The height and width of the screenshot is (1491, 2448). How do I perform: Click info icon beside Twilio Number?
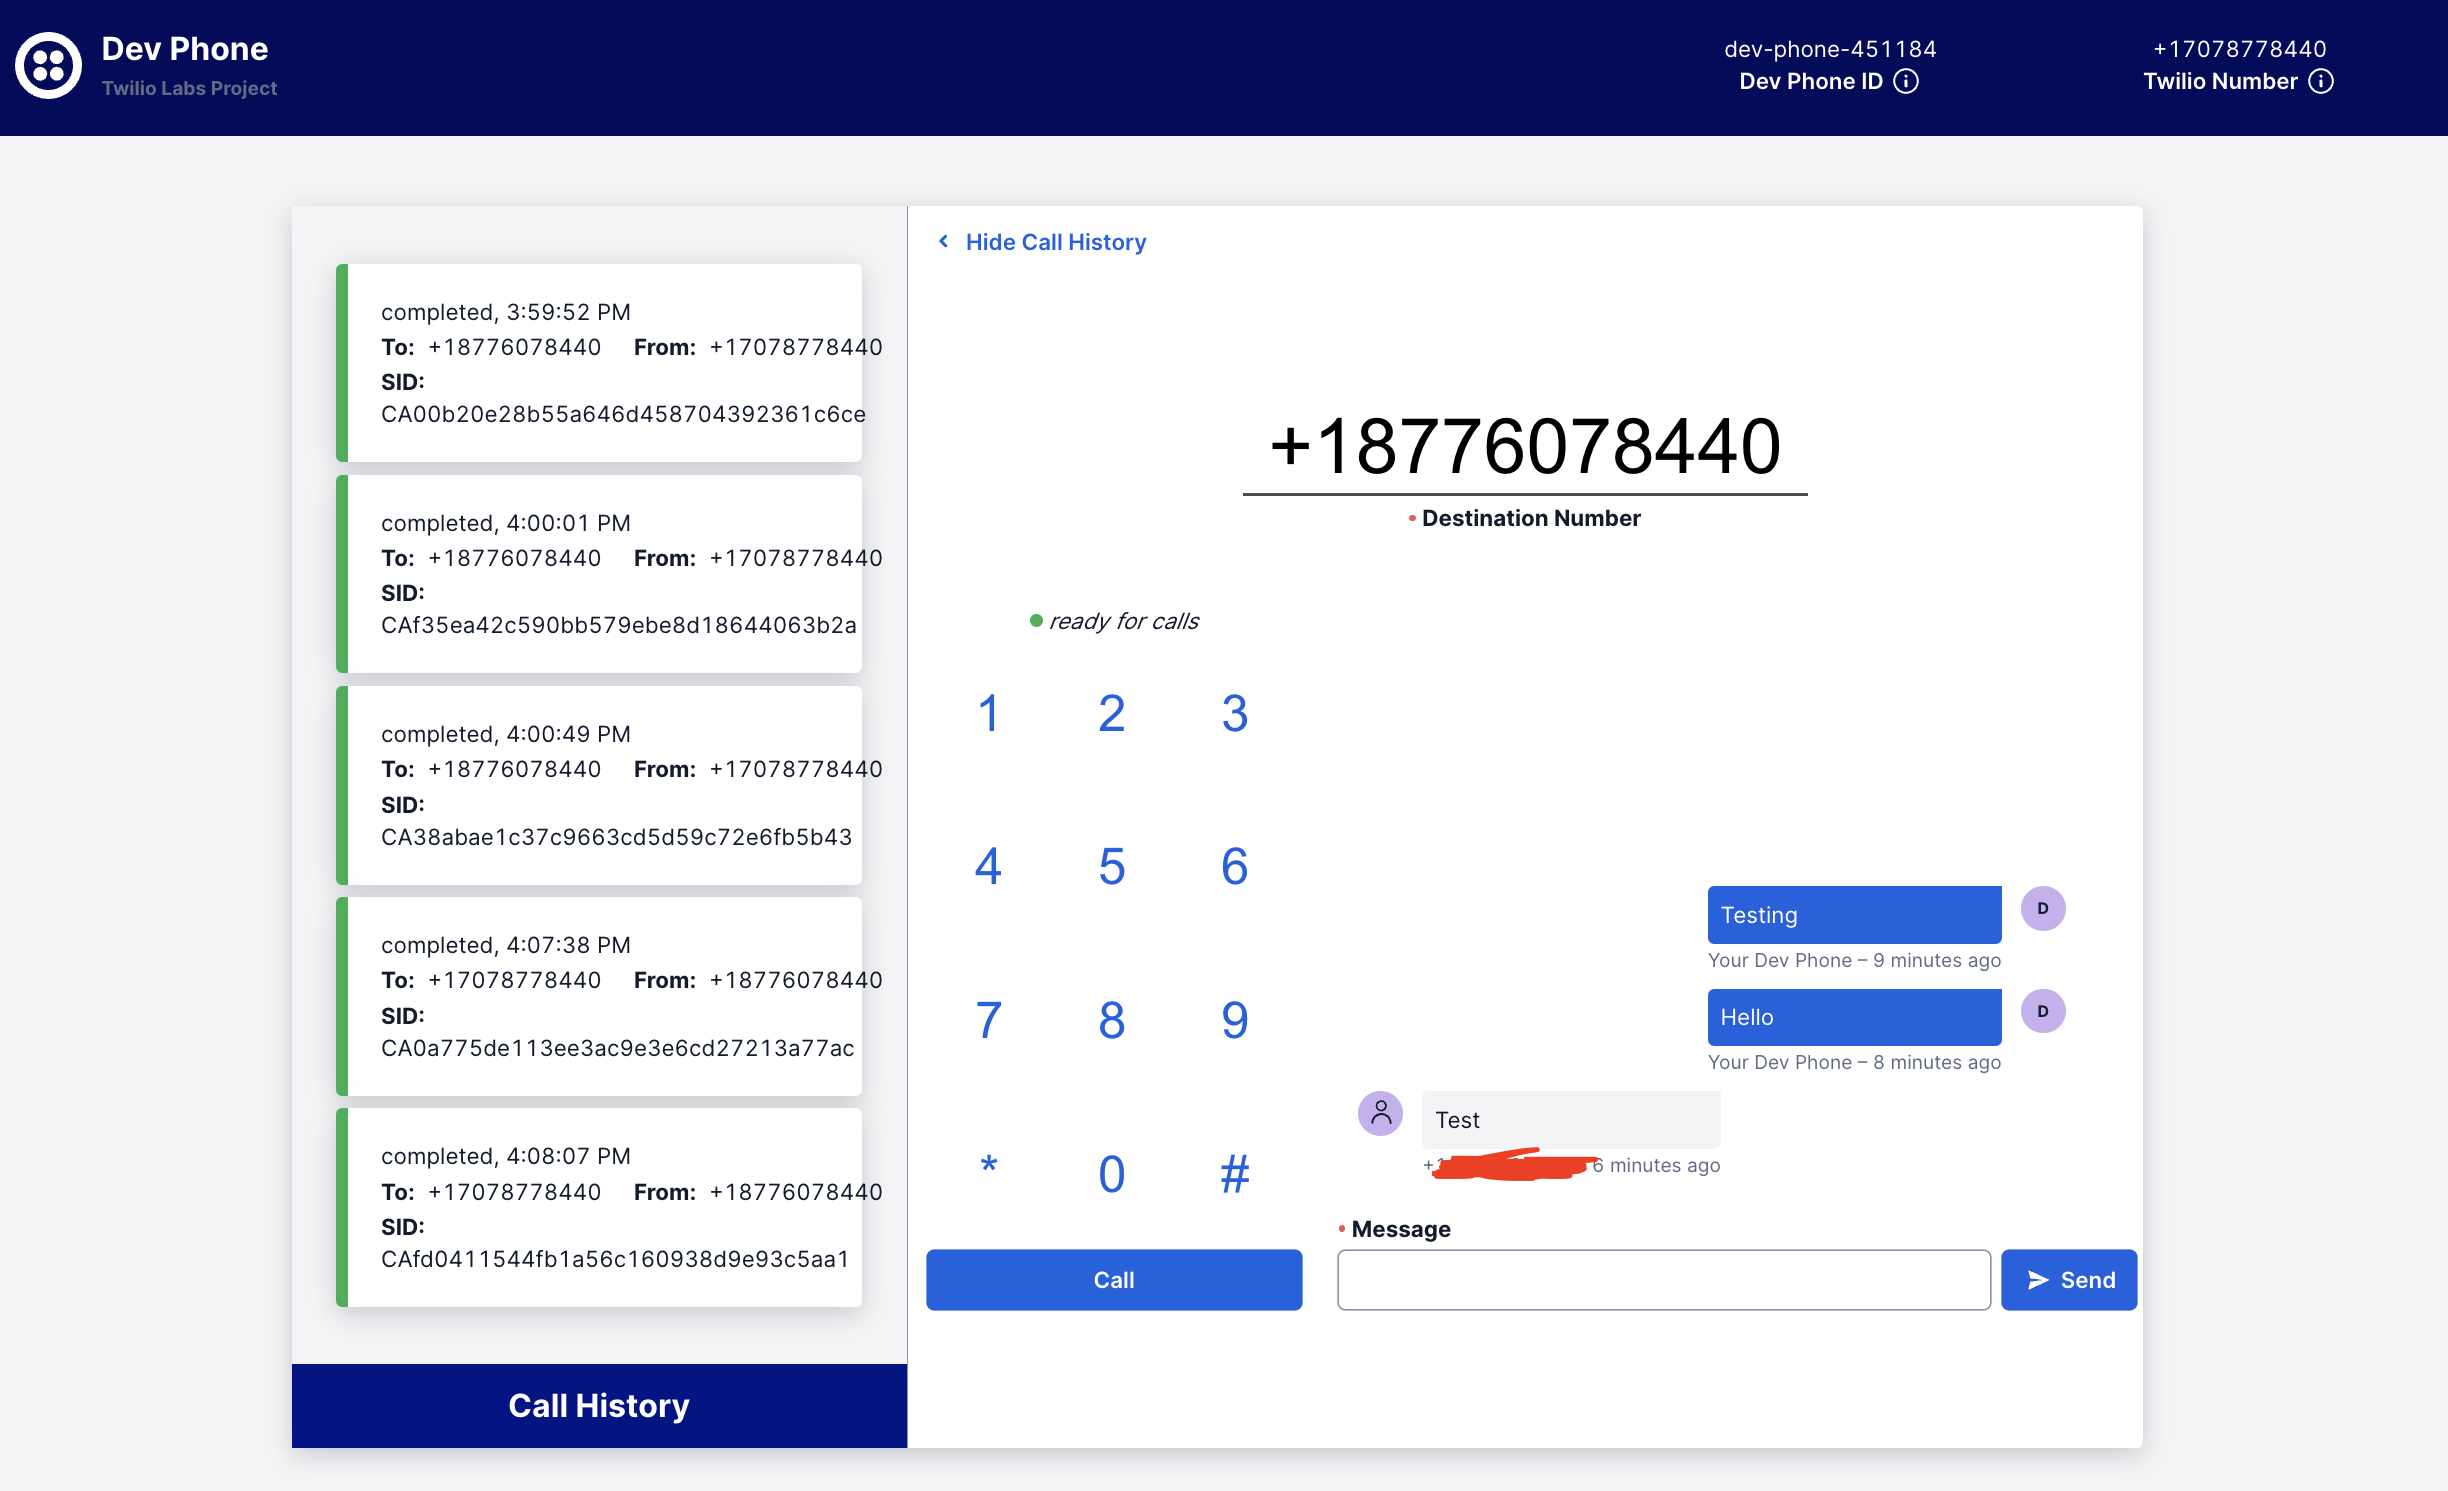click(2320, 81)
